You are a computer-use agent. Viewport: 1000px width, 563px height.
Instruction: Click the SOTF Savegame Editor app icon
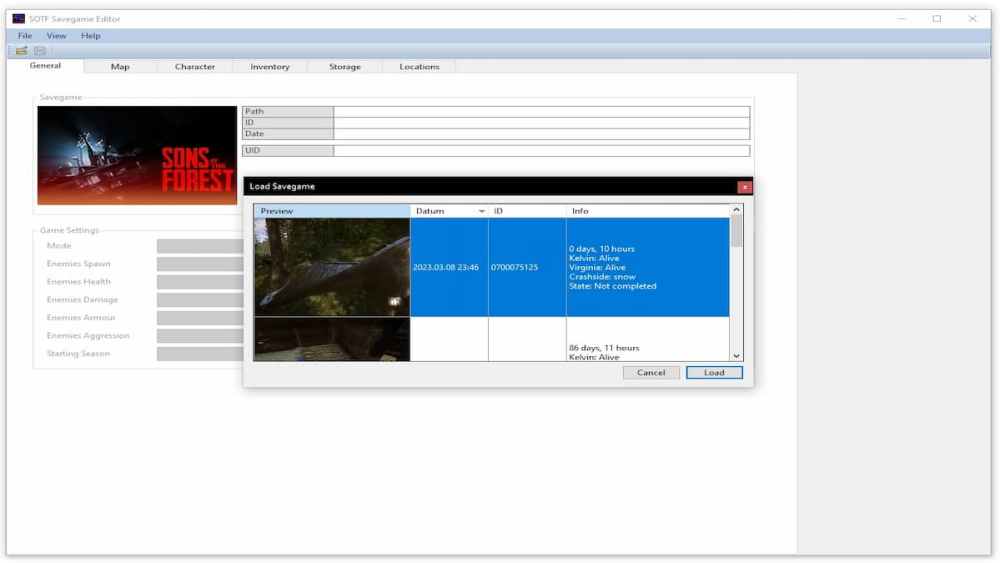[x=18, y=19]
